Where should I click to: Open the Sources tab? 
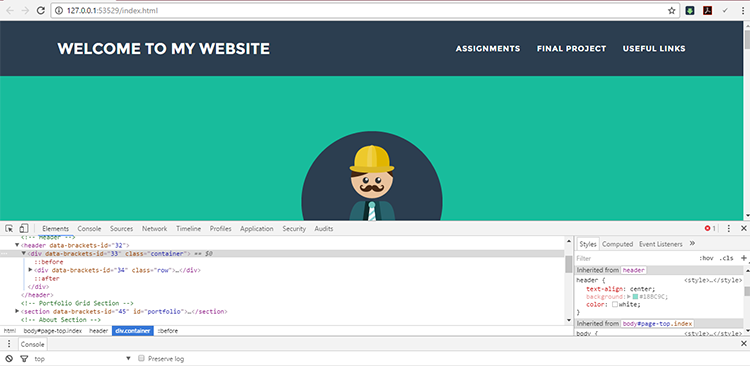click(x=121, y=229)
